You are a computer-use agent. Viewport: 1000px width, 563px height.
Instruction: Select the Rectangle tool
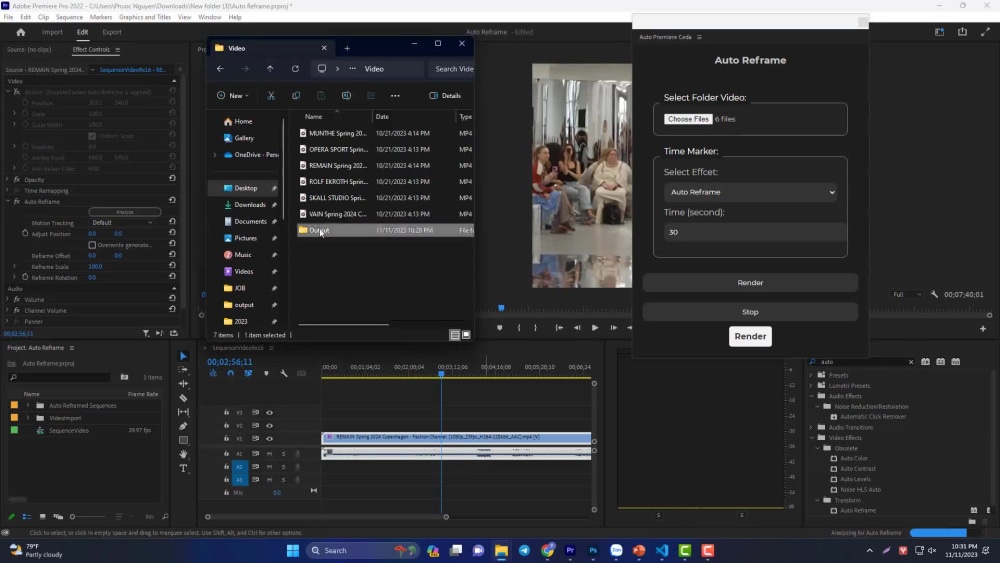[x=184, y=440]
